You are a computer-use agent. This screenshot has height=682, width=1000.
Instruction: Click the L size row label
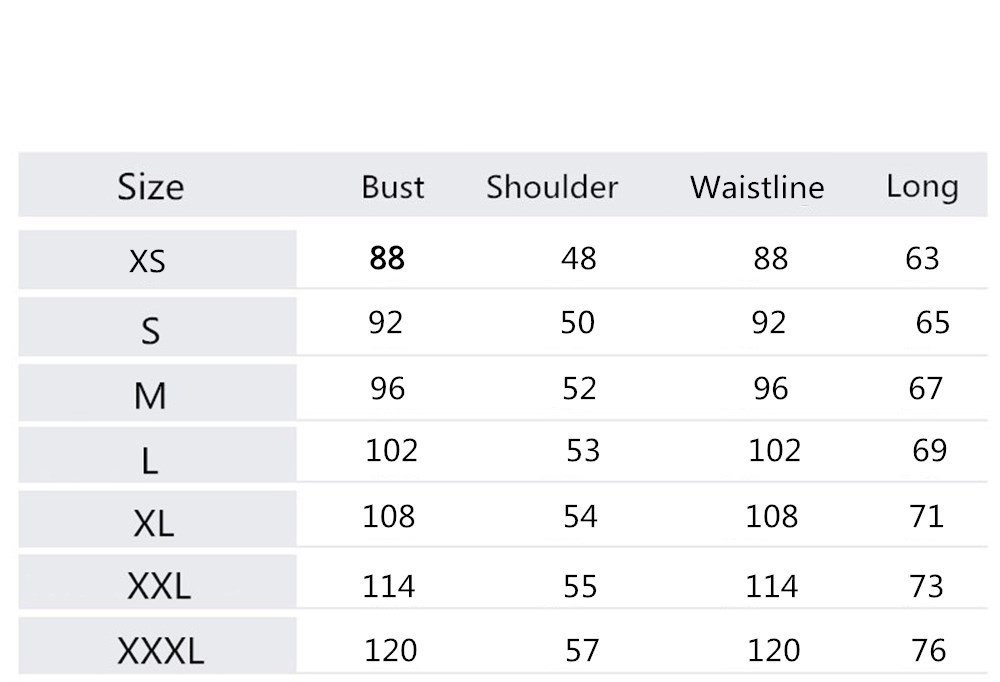pos(150,461)
